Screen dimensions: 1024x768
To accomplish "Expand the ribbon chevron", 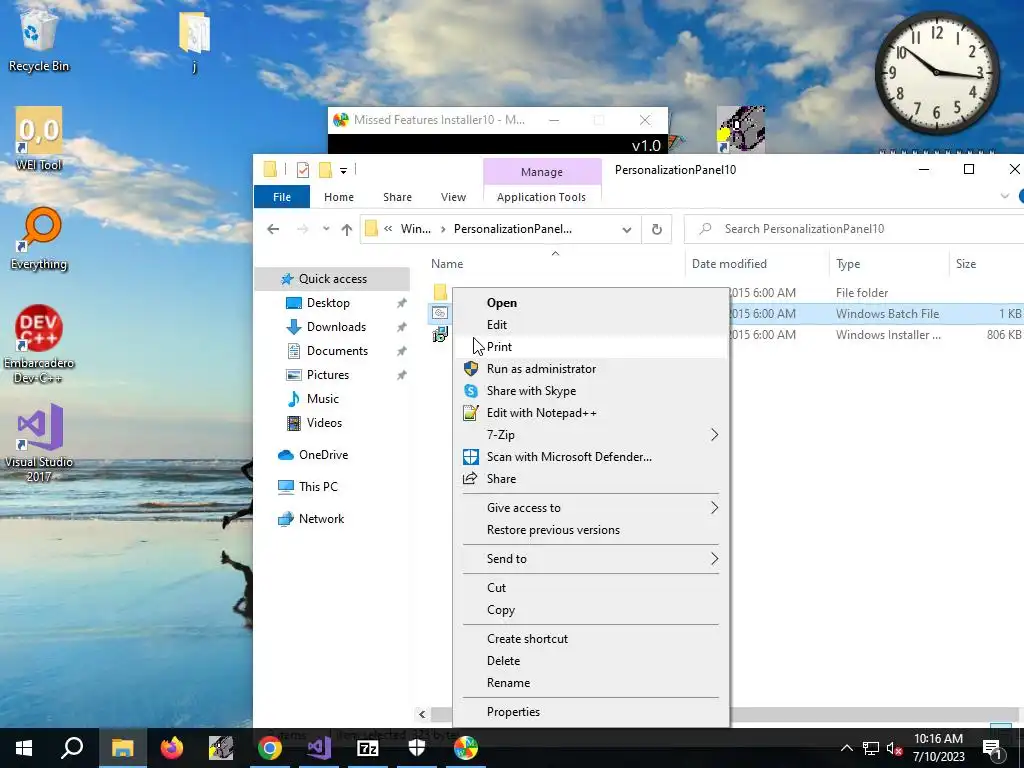I will pos(1005,196).
